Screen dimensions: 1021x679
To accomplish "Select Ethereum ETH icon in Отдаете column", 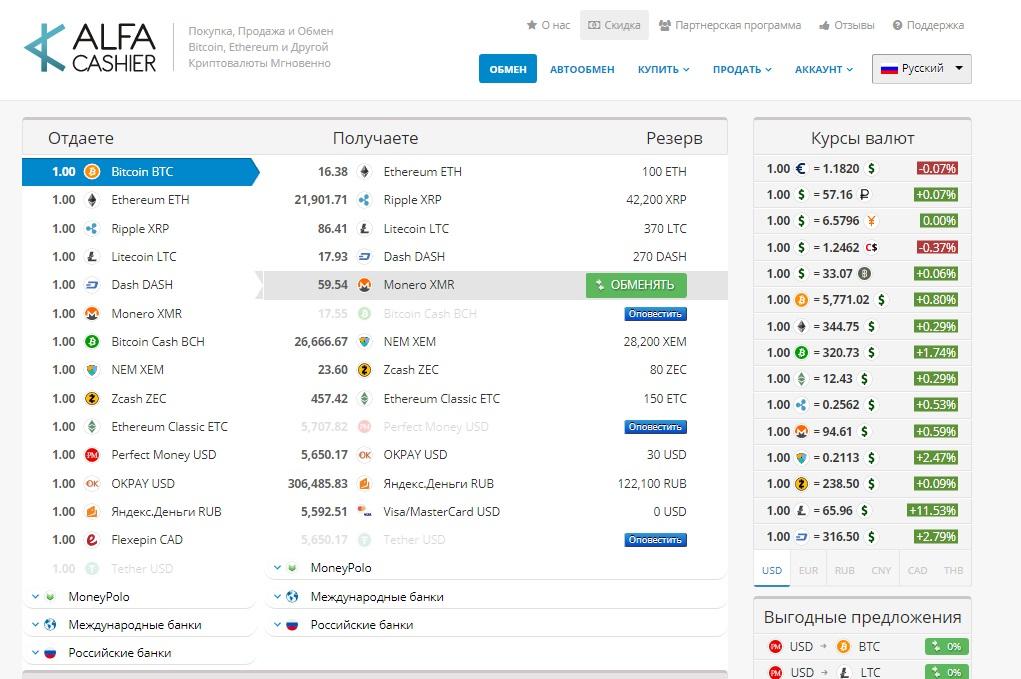I will pos(92,200).
